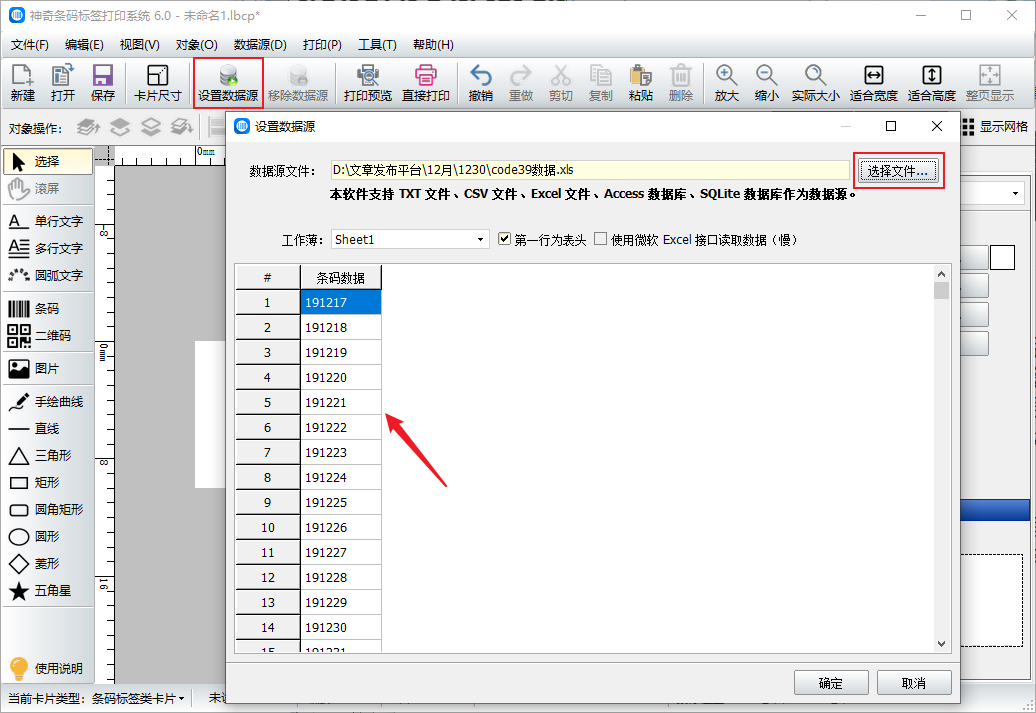Click the 条码数据 column header
Image resolution: width=1036 pixels, height=713 pixels.
[341, 278]
